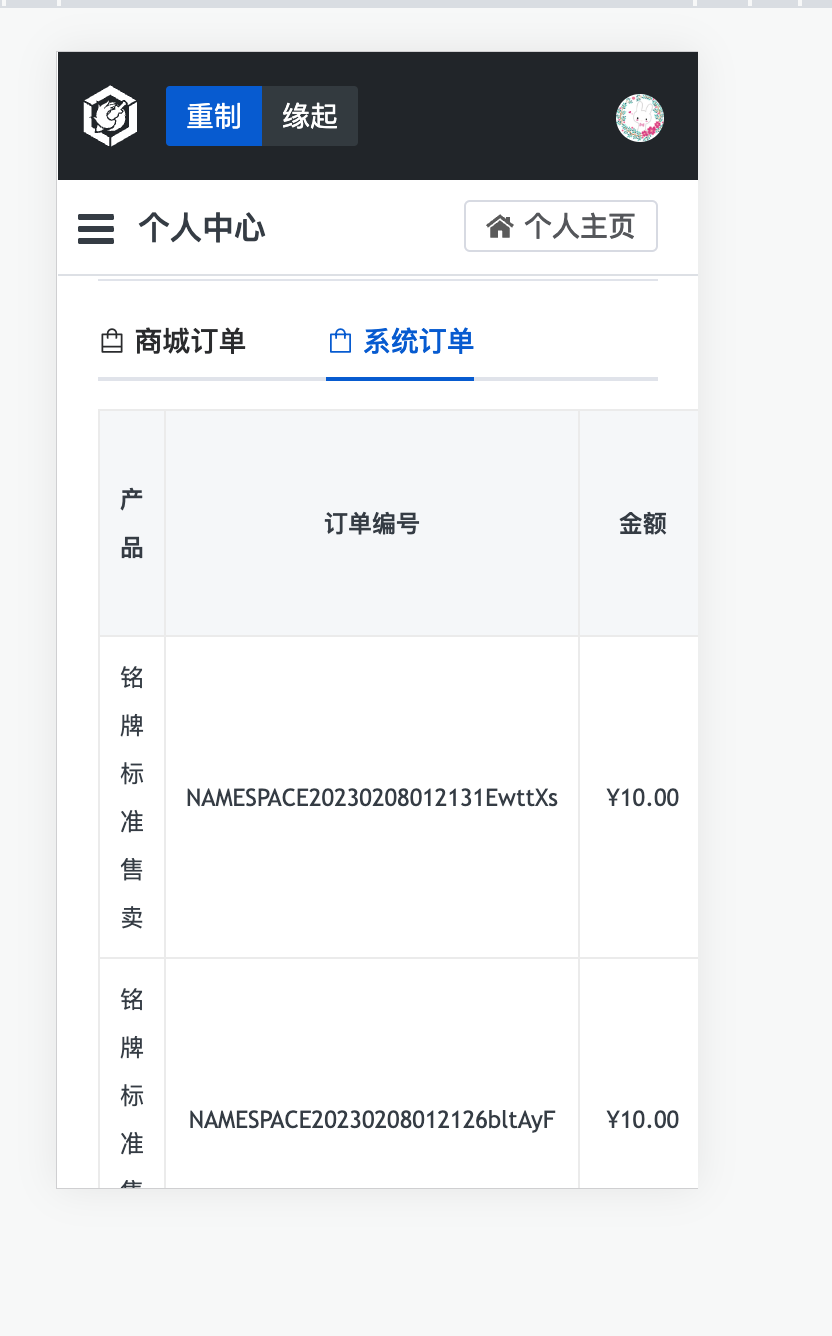
Task: Click the shopping bag icon beside 商城订单
Action: 112,342
